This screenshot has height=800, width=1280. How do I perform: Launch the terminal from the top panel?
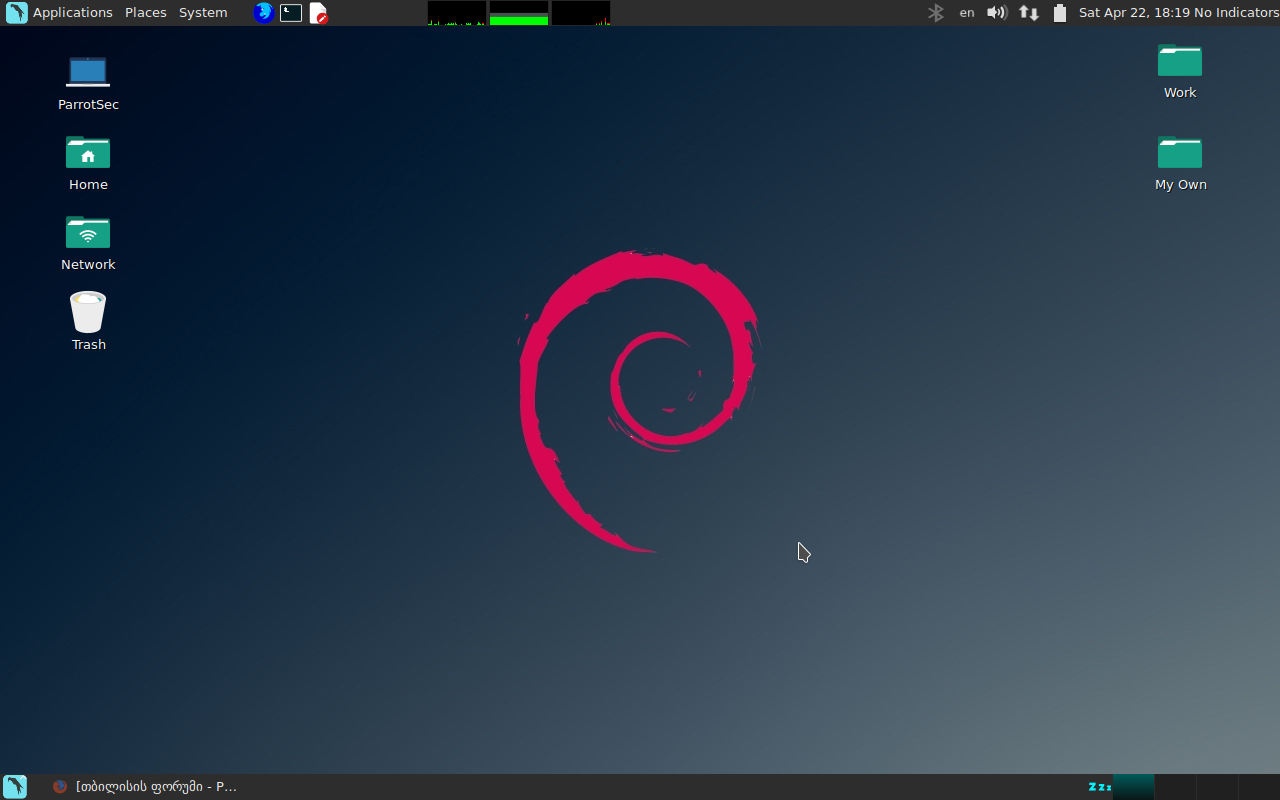pos(291,13)
